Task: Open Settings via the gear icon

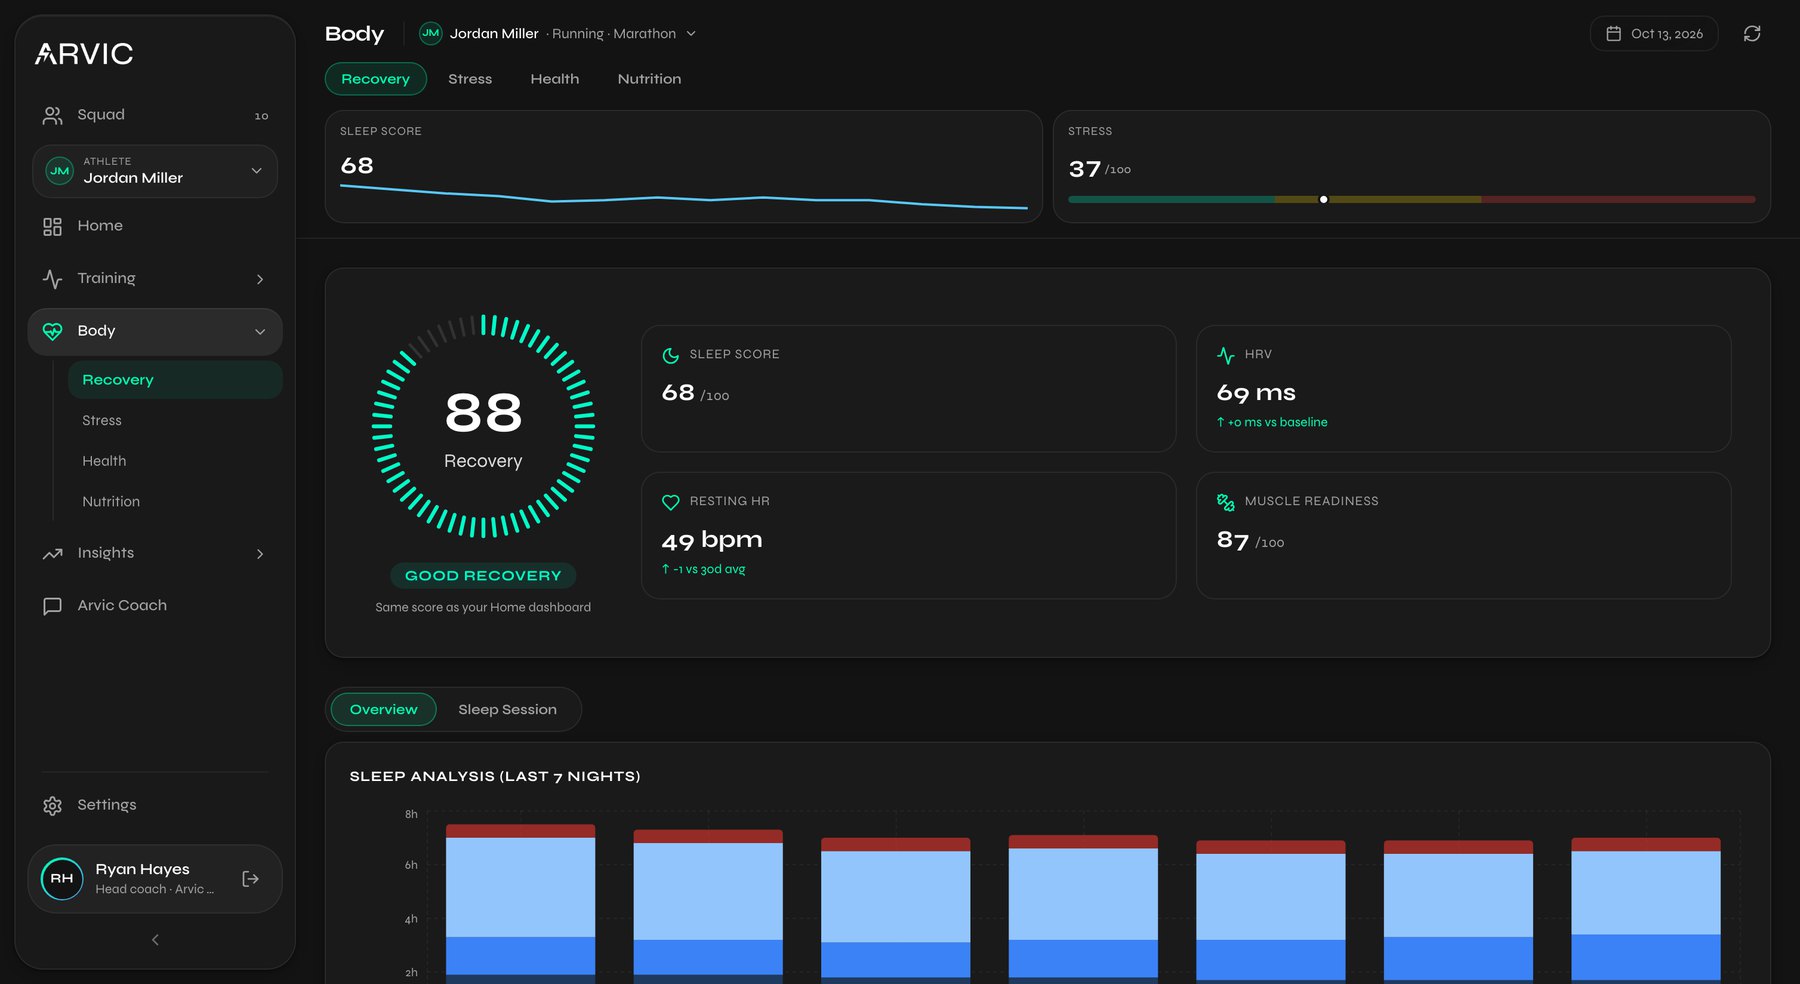Action: [53, 805]
